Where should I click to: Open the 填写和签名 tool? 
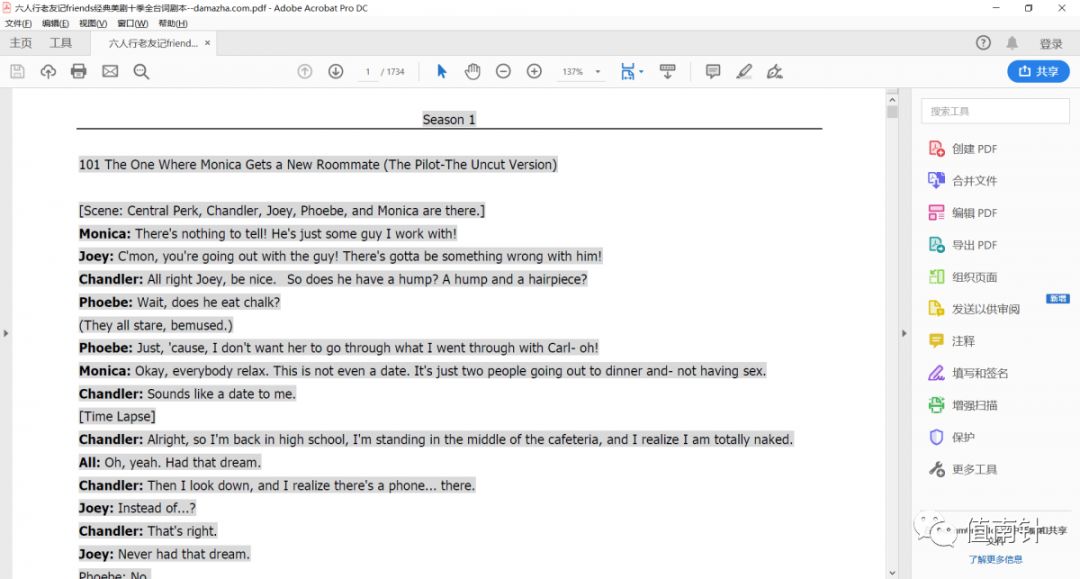tap(968, 373)
